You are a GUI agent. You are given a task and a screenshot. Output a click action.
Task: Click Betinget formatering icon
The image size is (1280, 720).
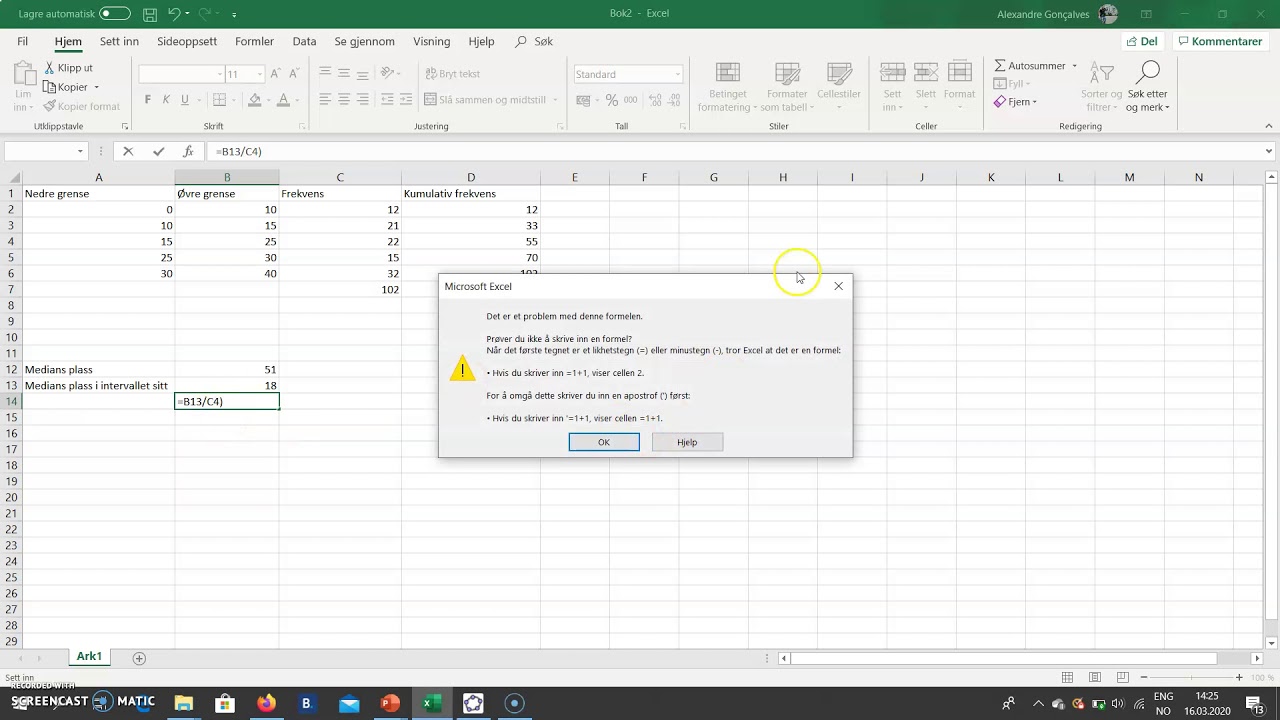[x=728, y=74]
